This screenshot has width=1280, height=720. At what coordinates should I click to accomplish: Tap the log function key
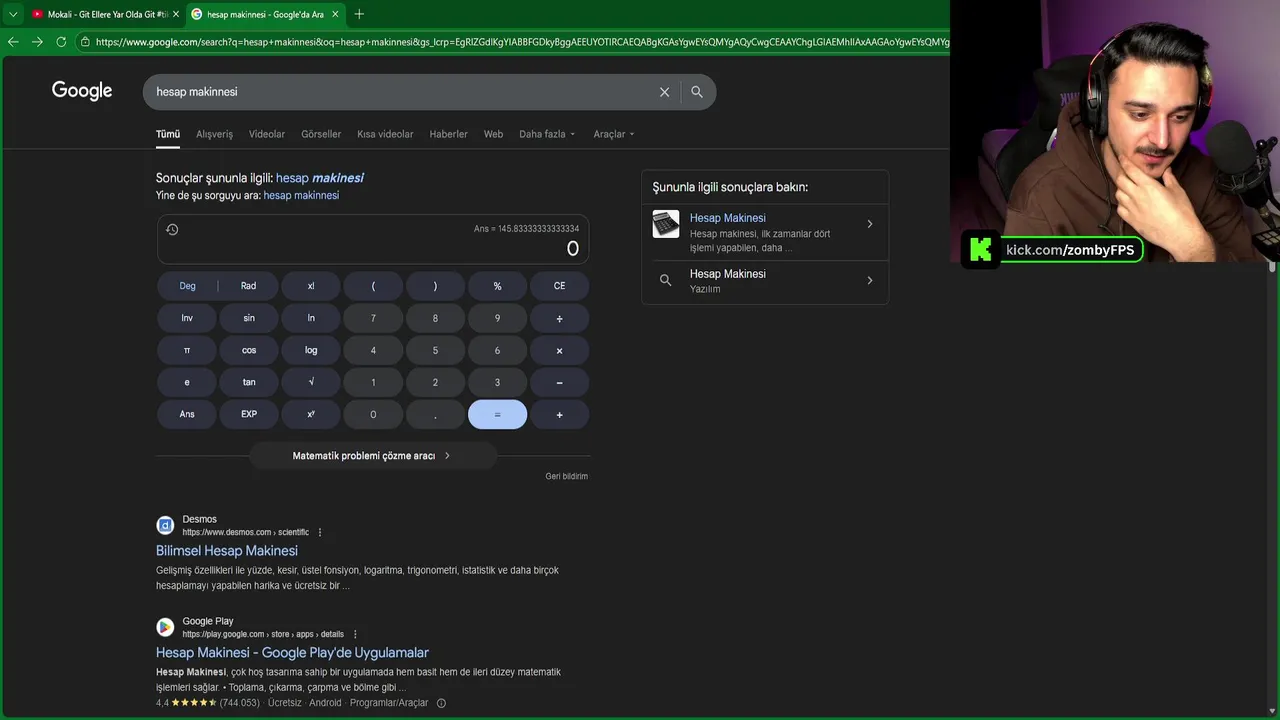311,350
